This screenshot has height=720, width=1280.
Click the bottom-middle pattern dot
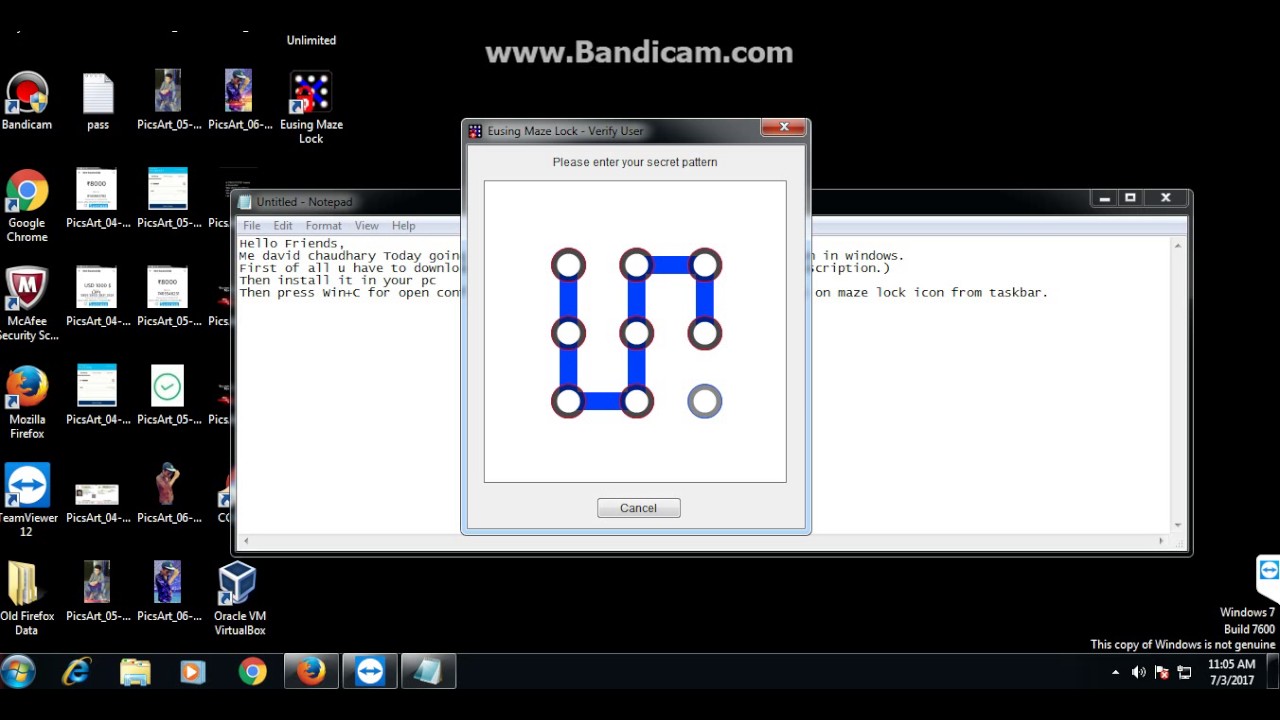coord(636,401)
